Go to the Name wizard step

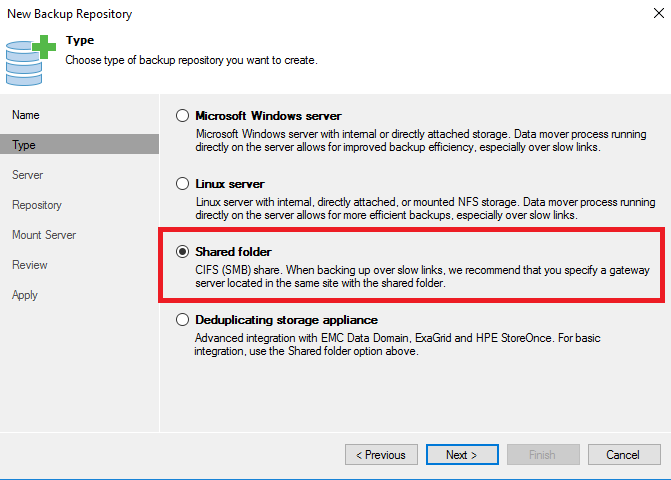click(x=26, y=115)
